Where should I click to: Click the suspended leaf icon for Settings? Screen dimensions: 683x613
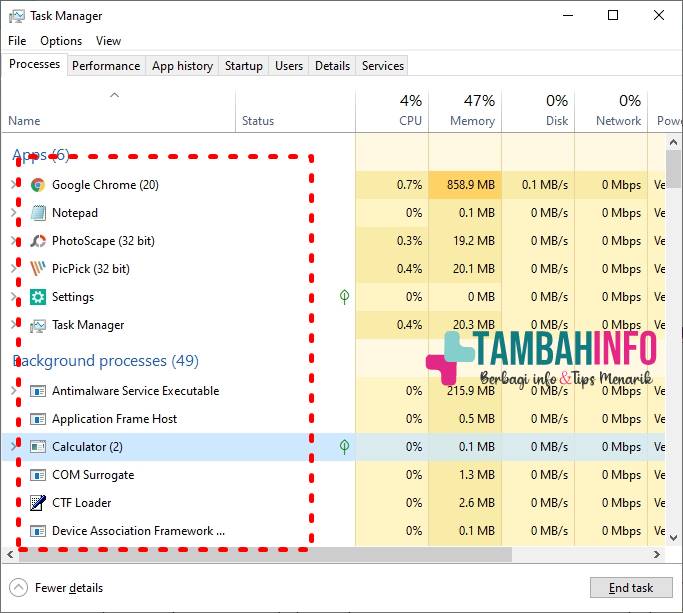coord(345,297)
